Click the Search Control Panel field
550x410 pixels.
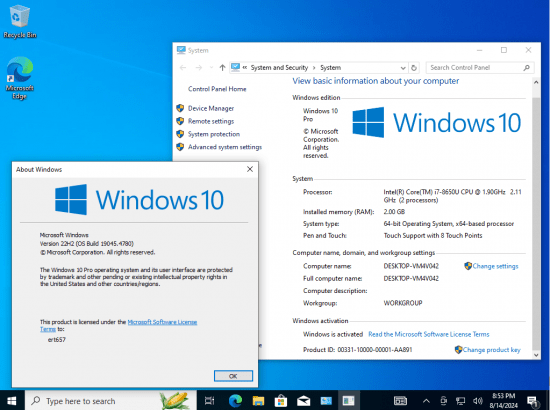pos(480,68)
